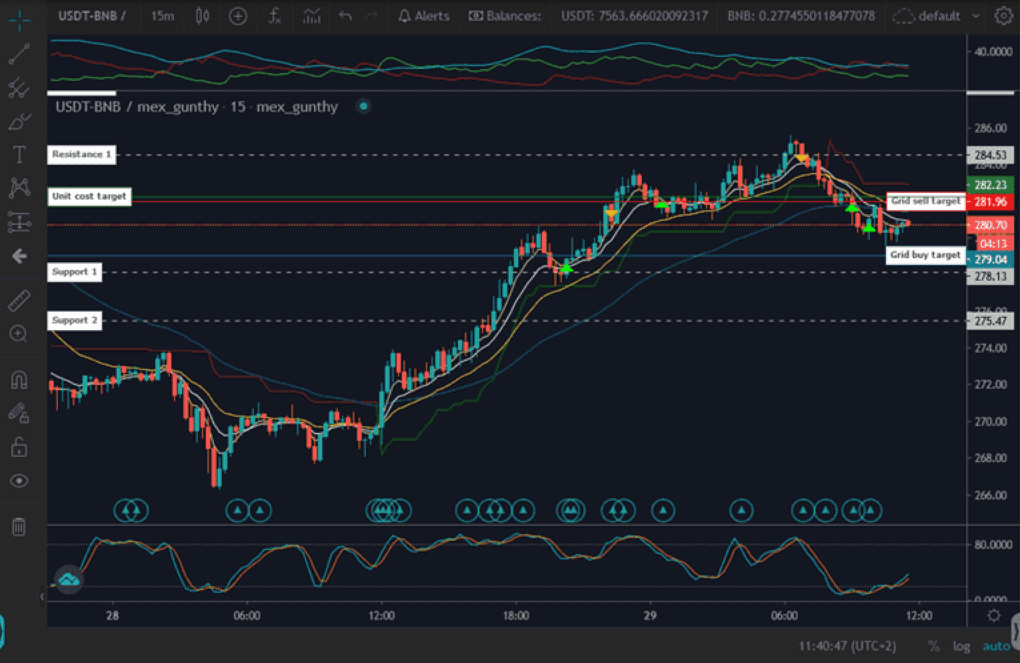Select the Grid sell target label
Image resolution: width=1020 pixels, height=663 pixels.
(x=925, y=202)
